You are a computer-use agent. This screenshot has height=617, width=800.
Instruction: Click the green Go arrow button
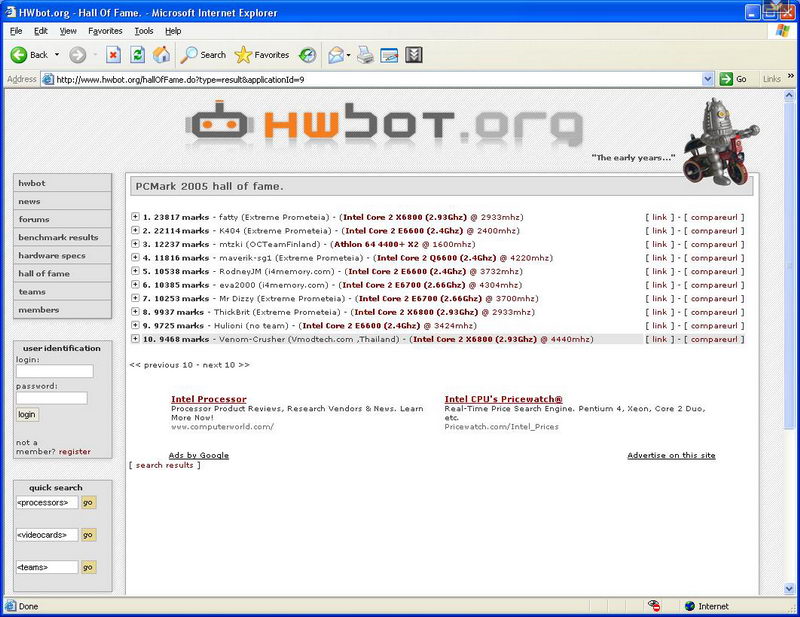(x=726, y=79)
